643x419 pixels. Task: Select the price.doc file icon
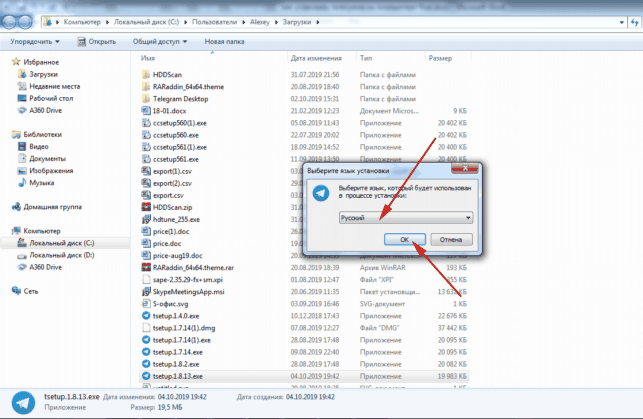(x=146, y=244)
